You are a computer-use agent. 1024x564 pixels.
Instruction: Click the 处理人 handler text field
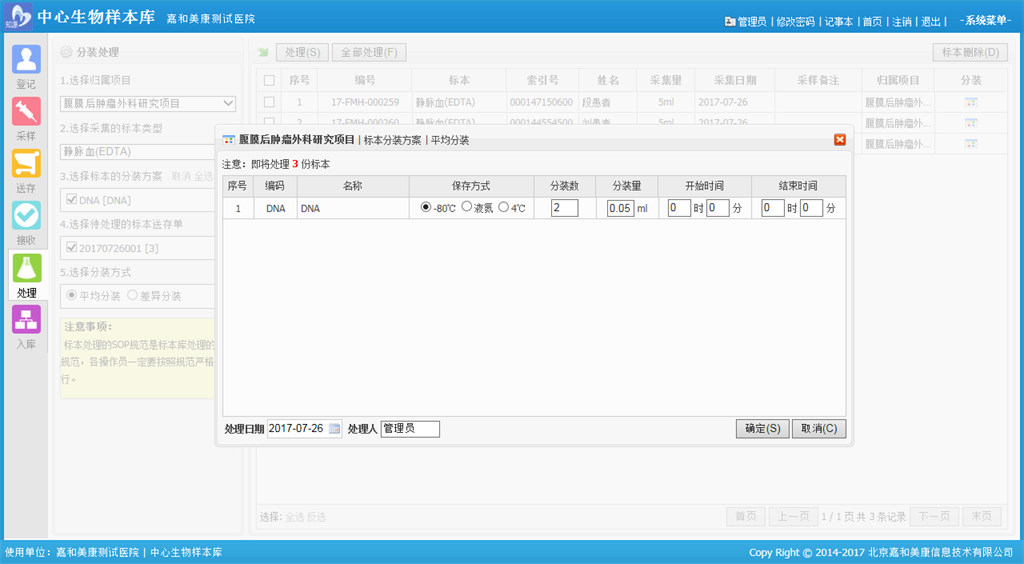pyautogui.click(x=410, y=429)
